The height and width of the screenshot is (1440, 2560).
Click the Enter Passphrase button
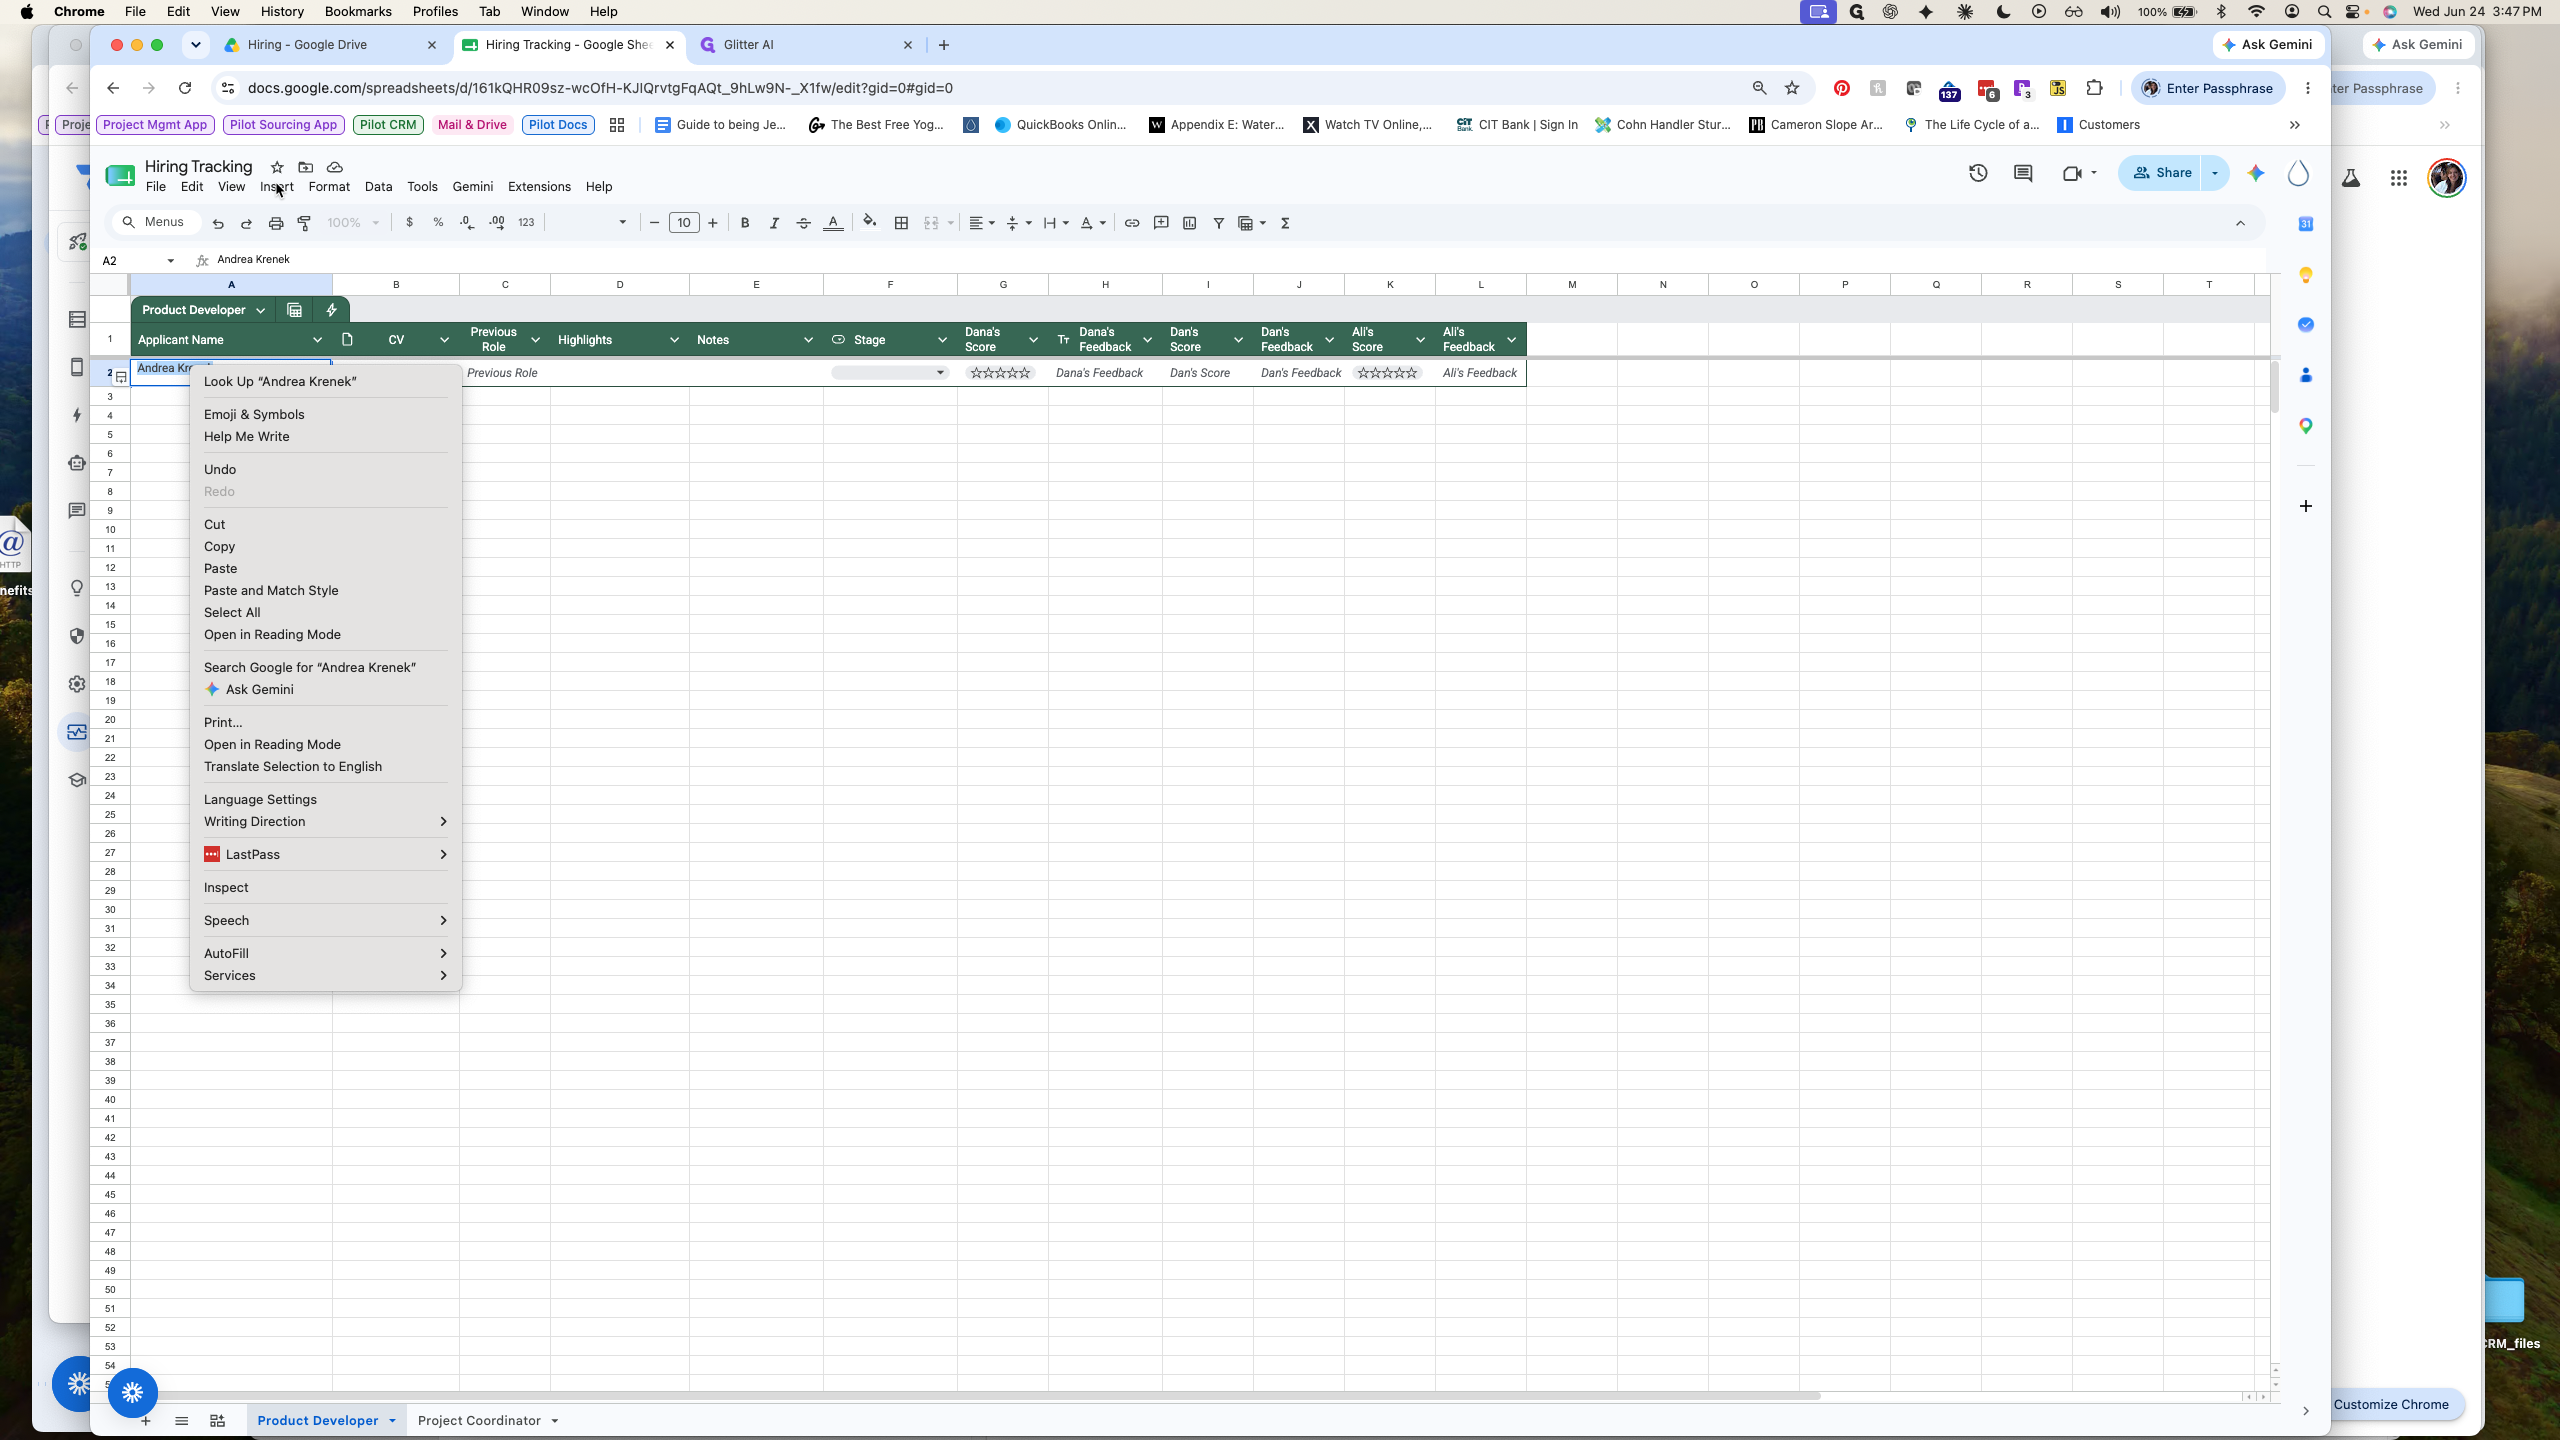(x=2208, y=88)
